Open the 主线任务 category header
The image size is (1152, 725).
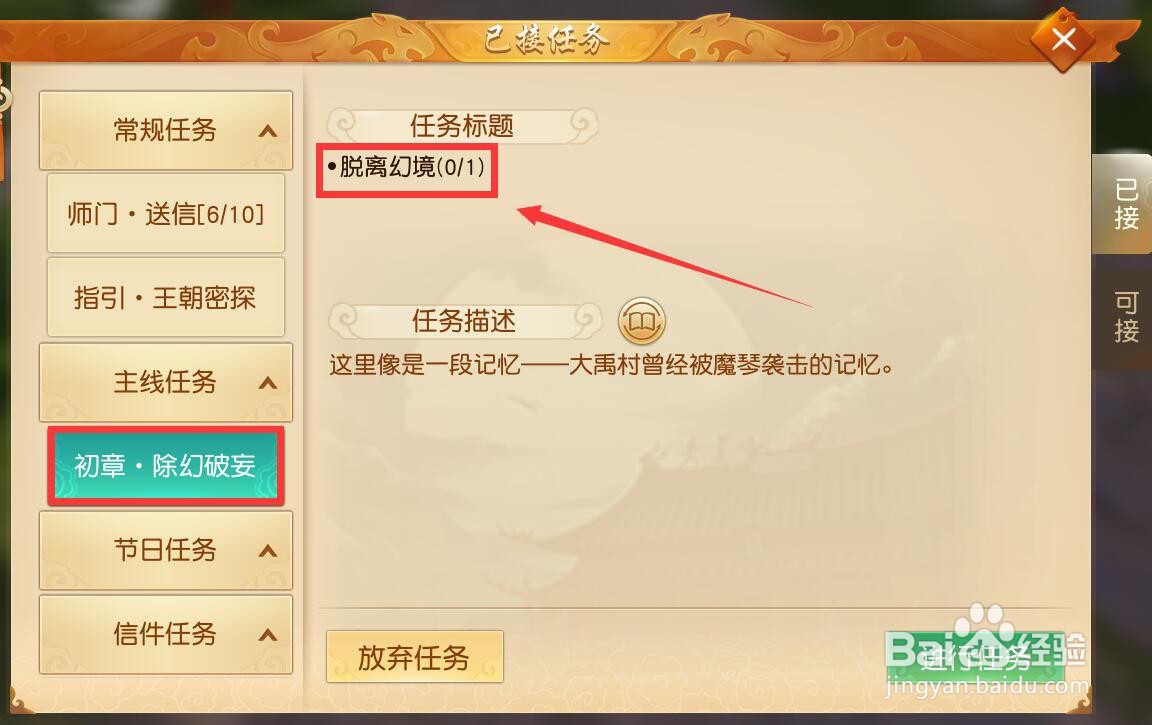click(166, 383)
